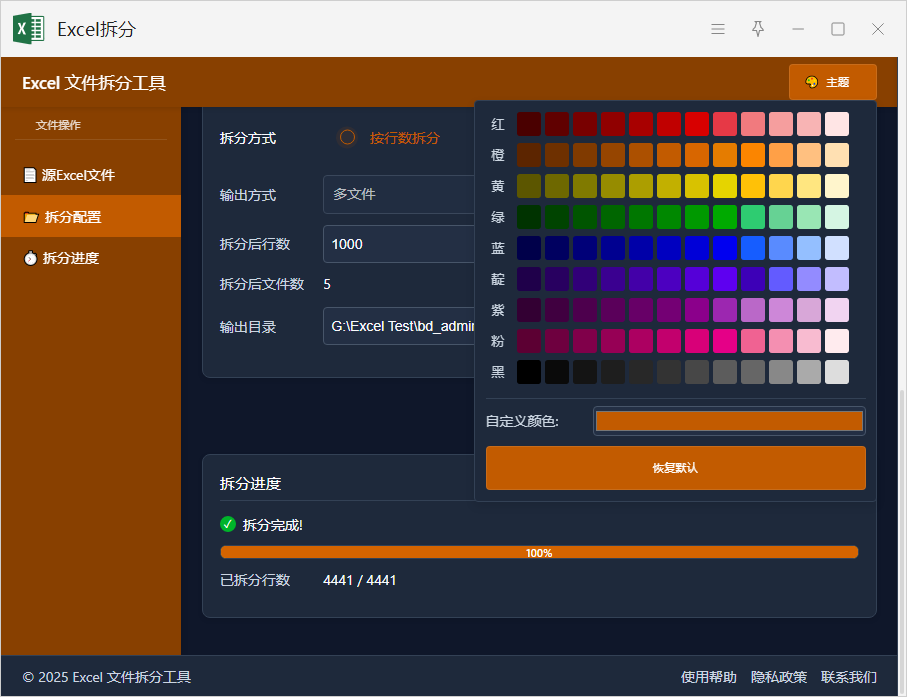907x697 pixels.
Task: Open the hamburger menu in title bar
Action: 718,29
